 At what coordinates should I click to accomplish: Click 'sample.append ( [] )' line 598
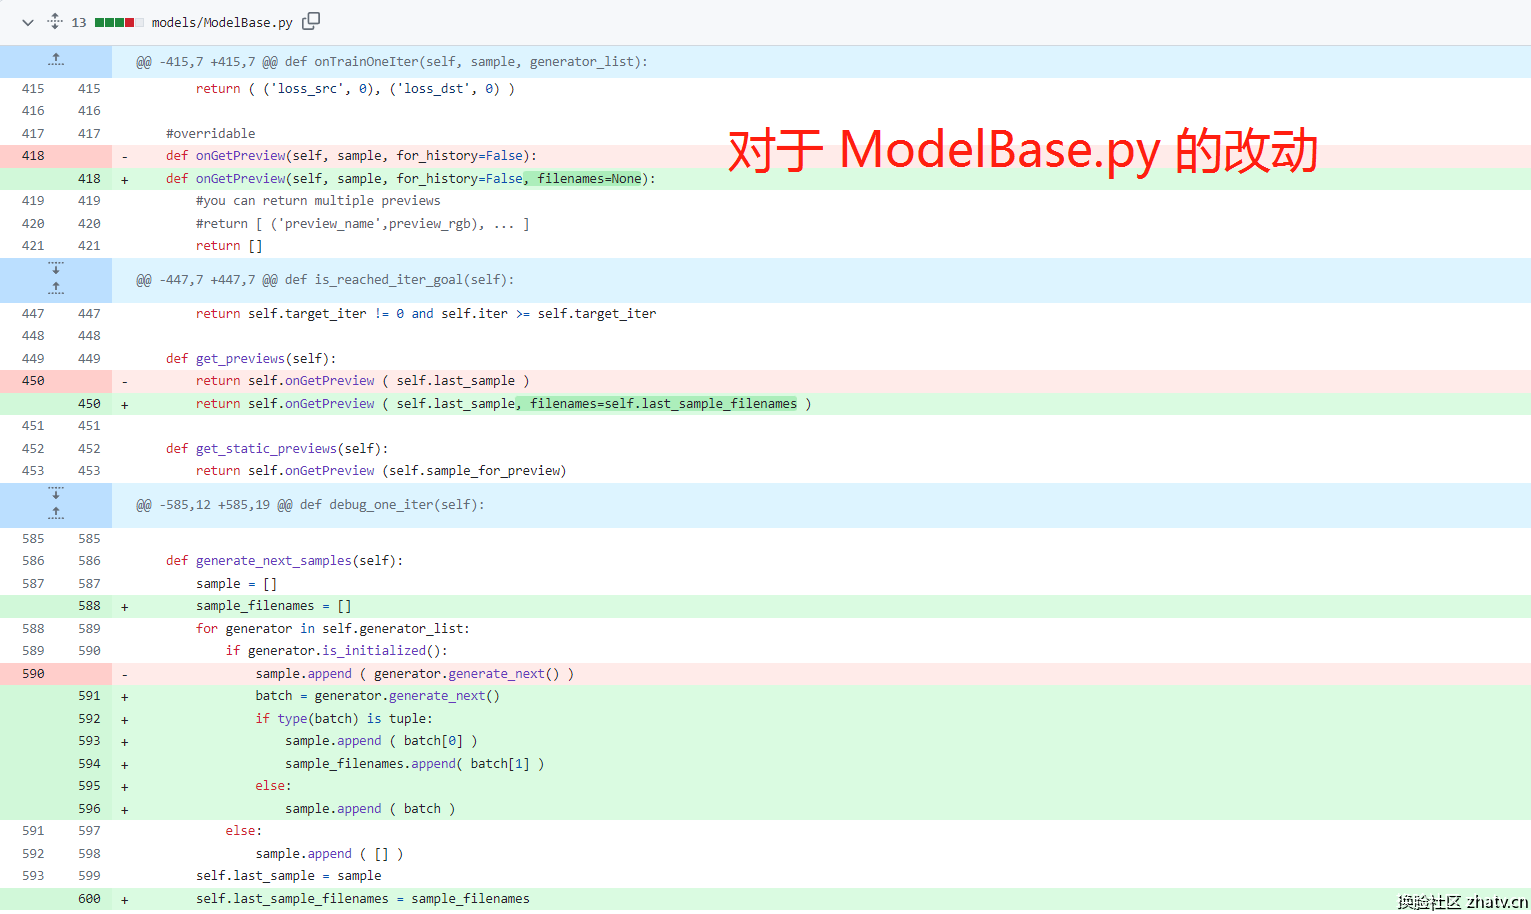pyautogui.click(x=329, y=854)
